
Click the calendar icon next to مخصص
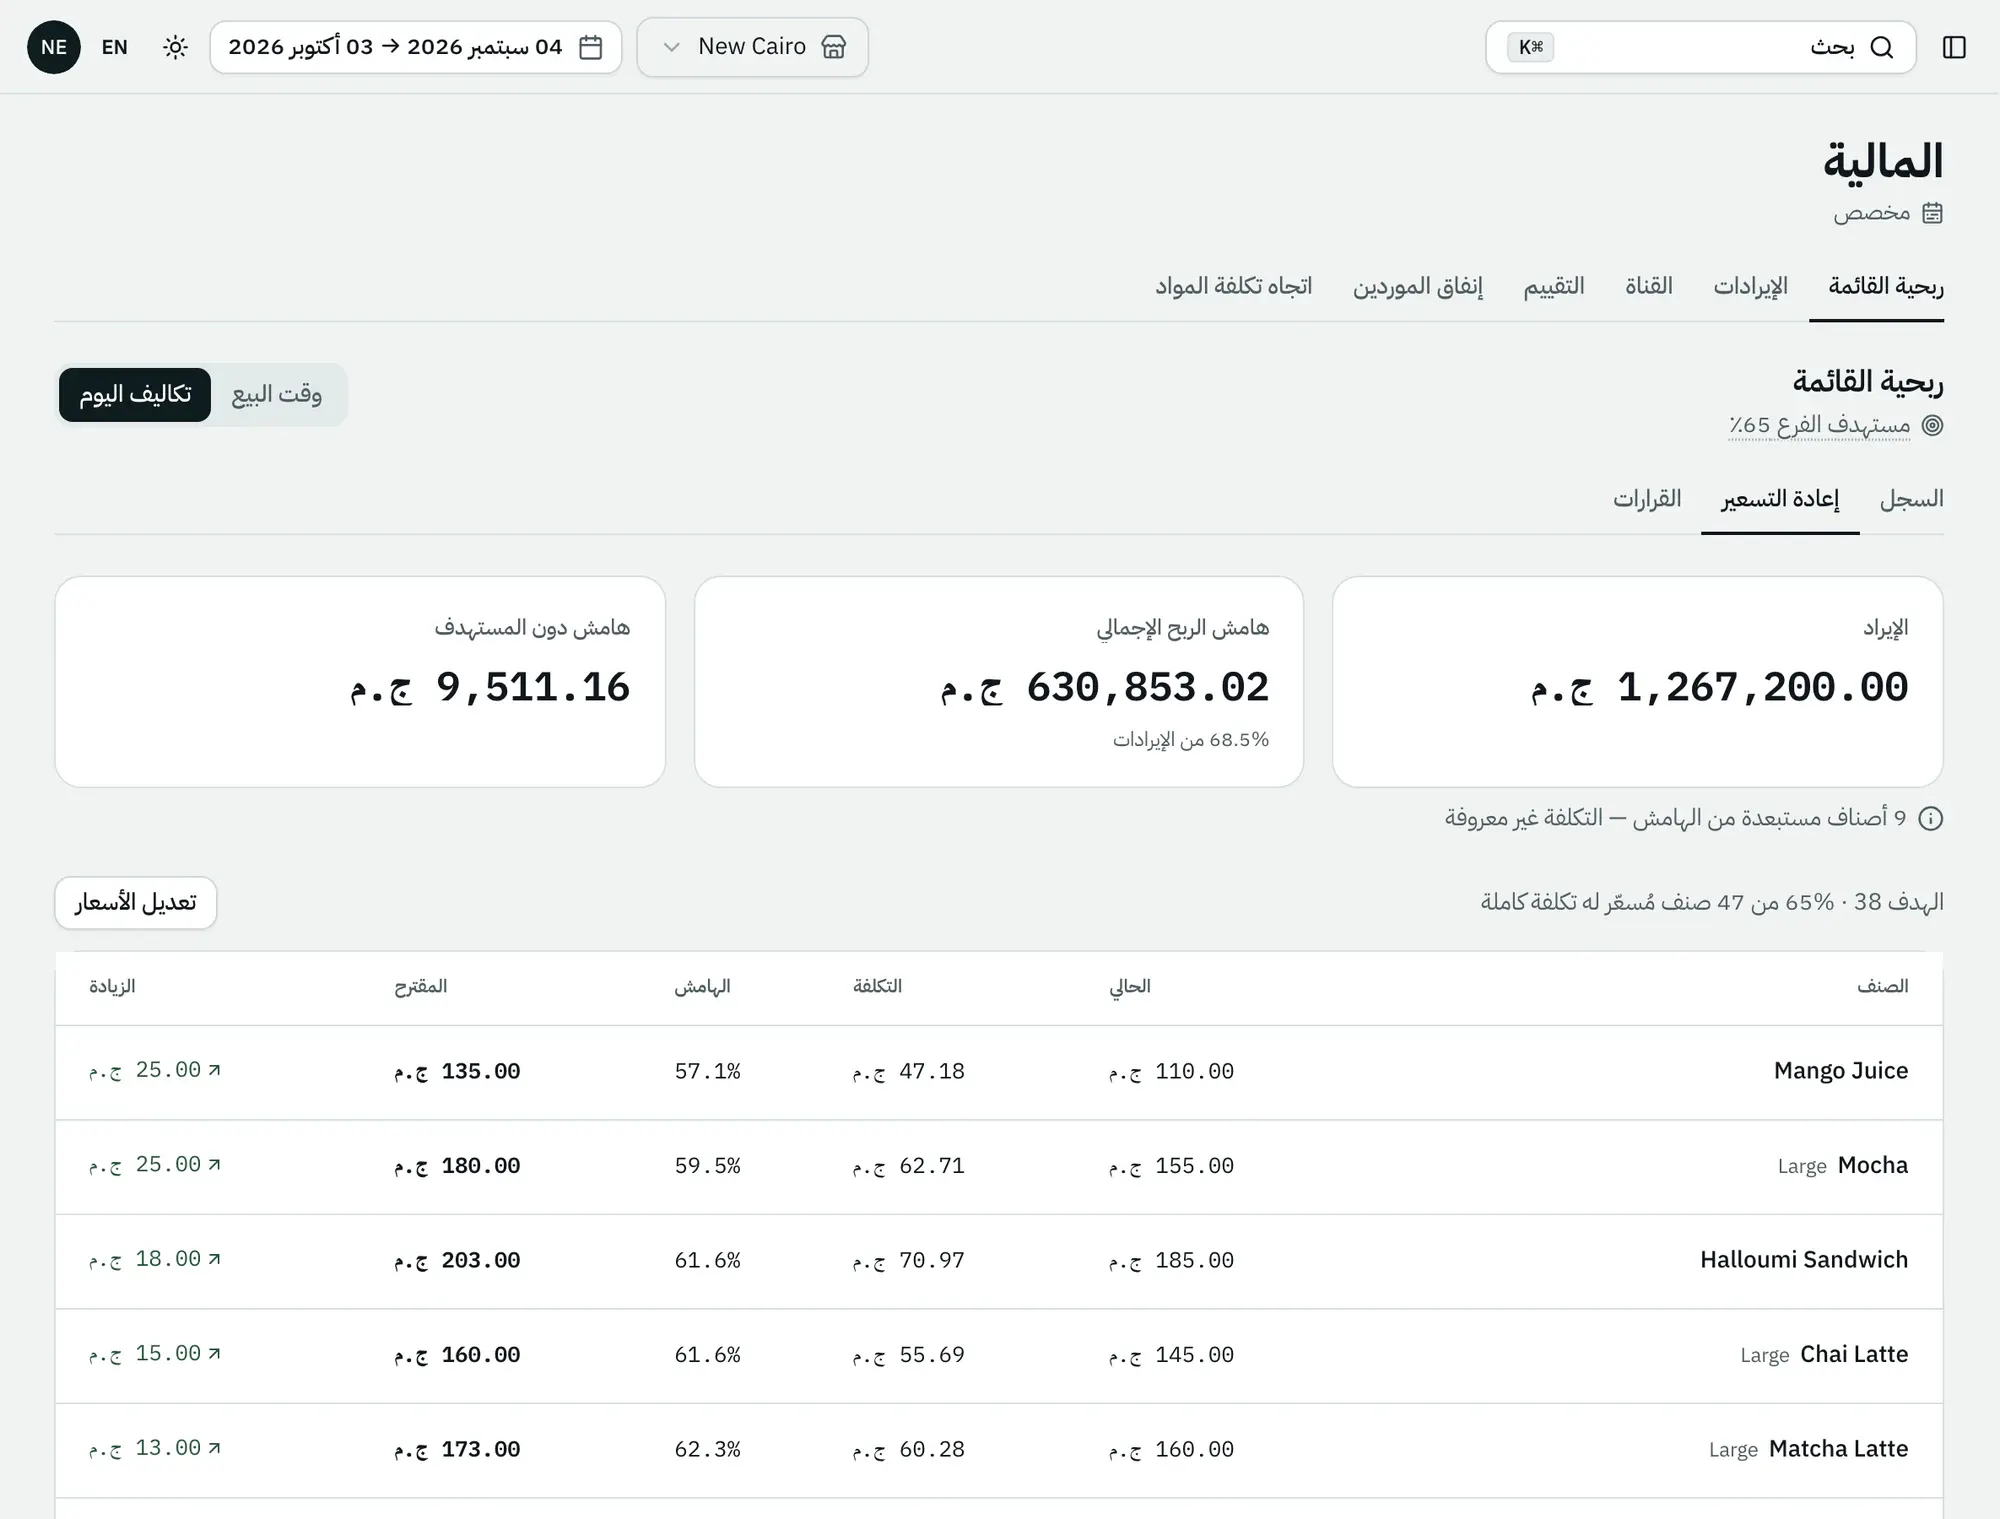point(1932,213)
